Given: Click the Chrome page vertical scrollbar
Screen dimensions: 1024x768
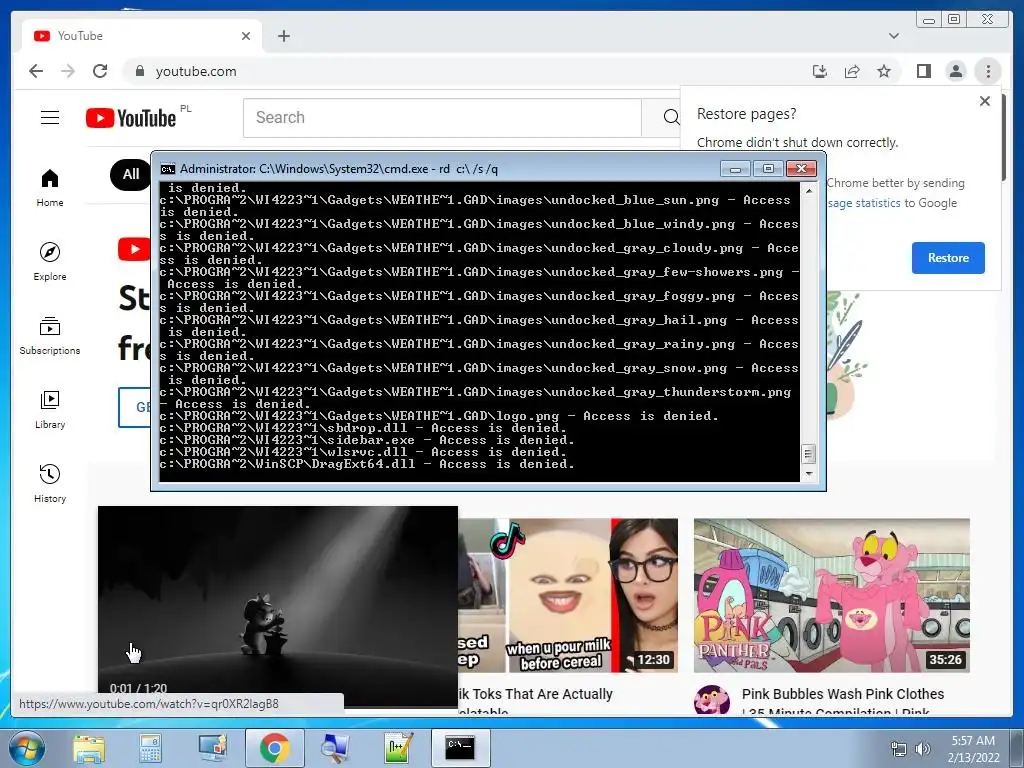Looking at the screenshot, I should pyautogui.click(x=1004, y=137).
